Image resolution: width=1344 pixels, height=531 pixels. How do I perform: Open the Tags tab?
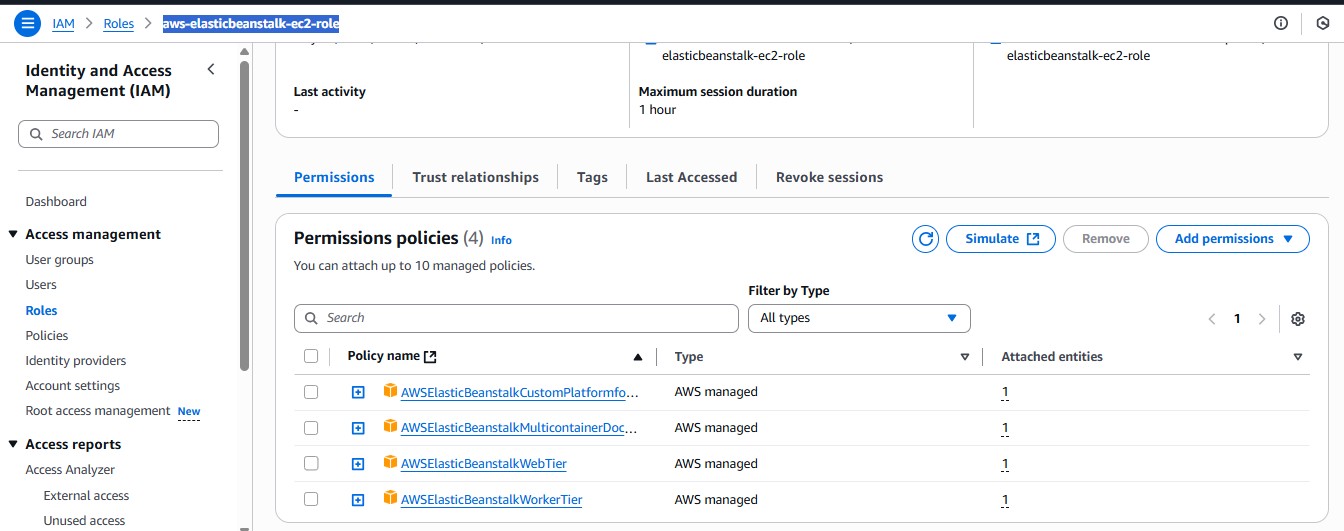click(x=592, y=177)
